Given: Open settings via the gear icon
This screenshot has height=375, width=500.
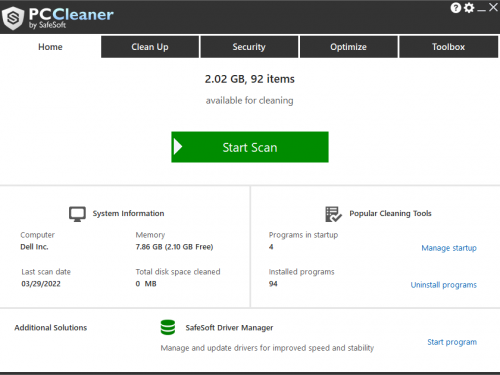Looking at the screenshot, I should click(469, 8).
